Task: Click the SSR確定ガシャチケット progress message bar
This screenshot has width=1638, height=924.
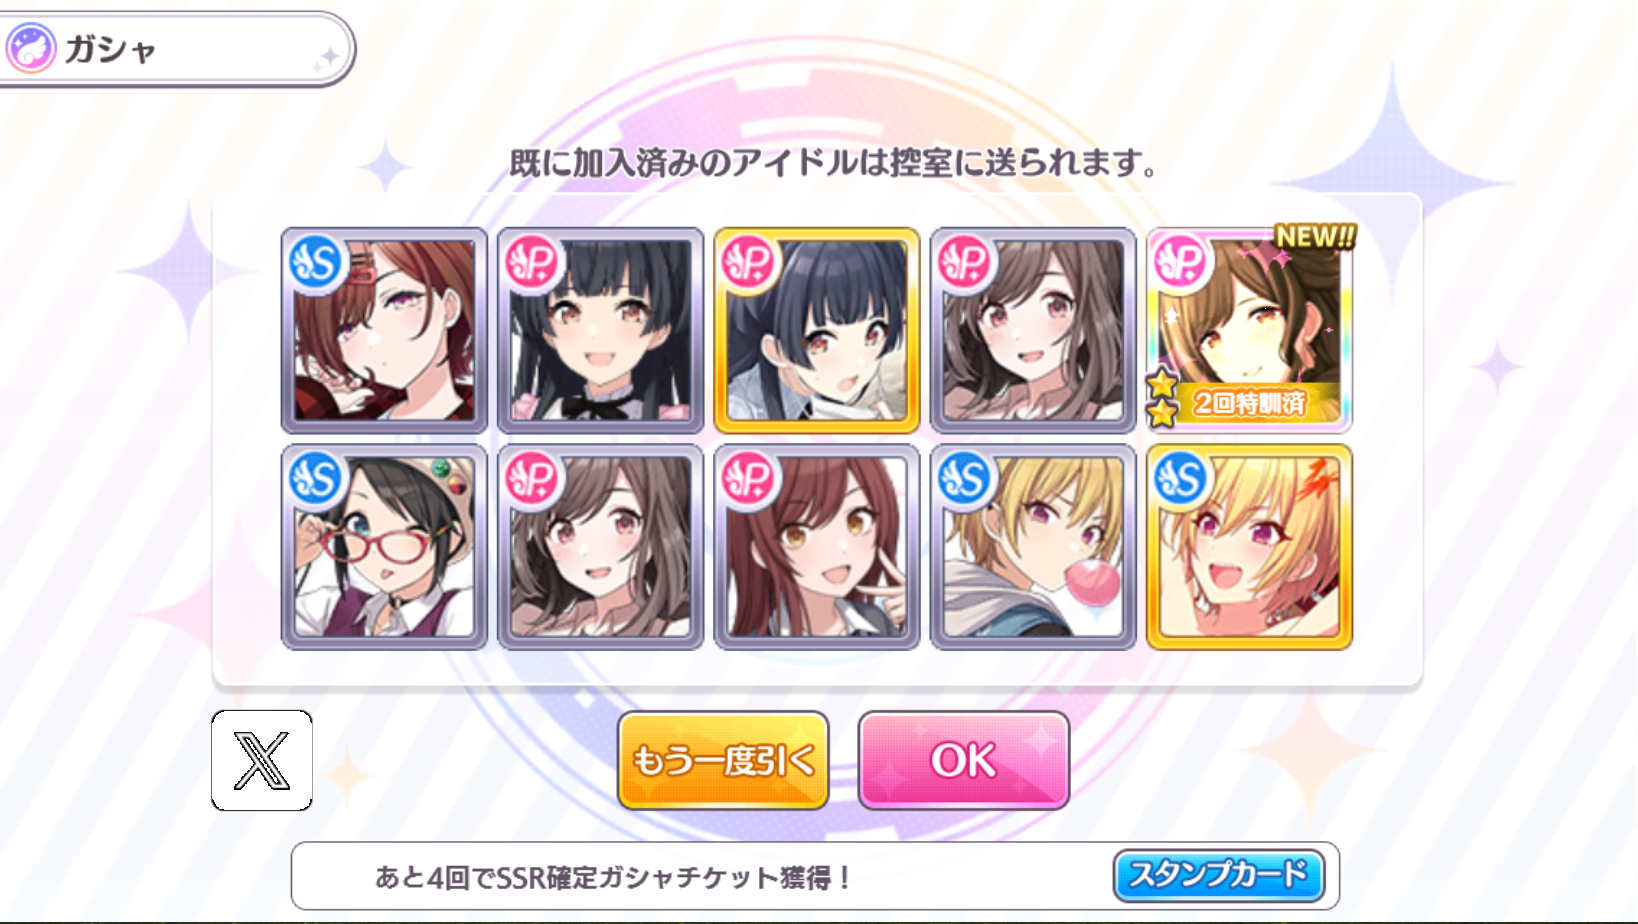Action: (x=815, y=876)
